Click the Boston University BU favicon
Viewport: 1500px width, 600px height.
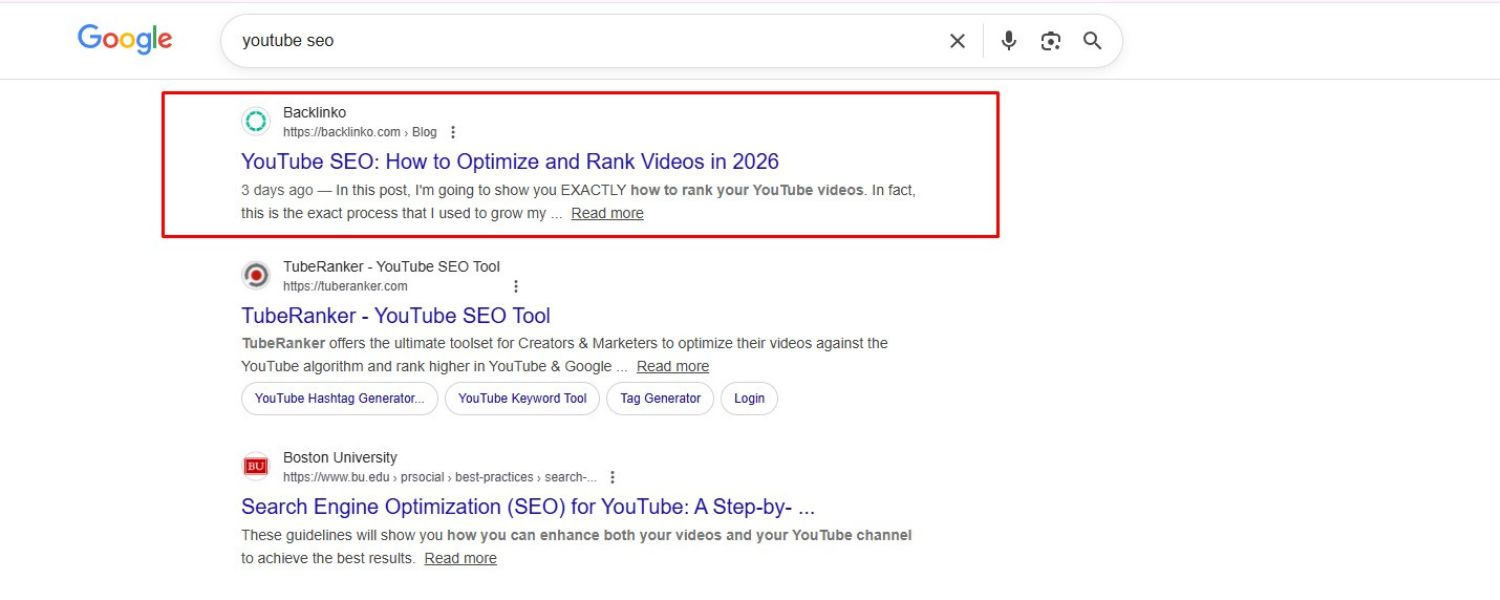(x=256, y=466)
